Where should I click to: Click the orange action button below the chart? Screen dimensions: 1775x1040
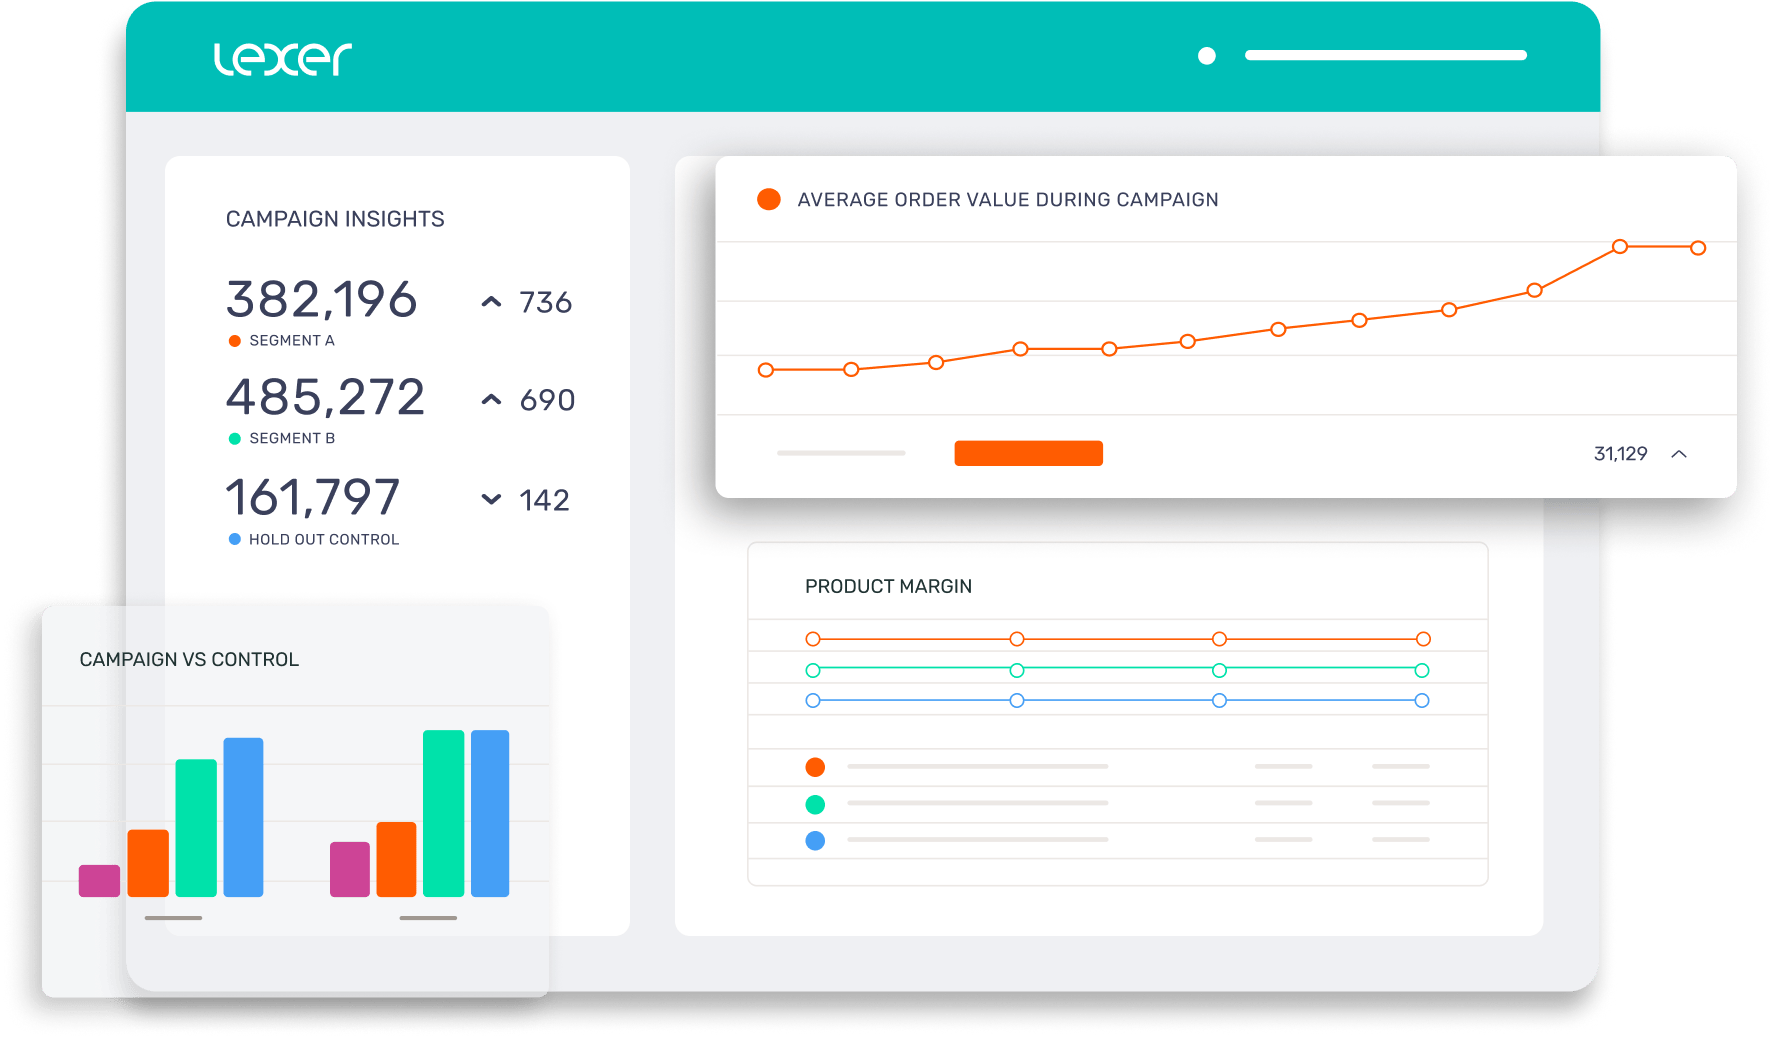pyautogui.click(x=1028, y=452)
